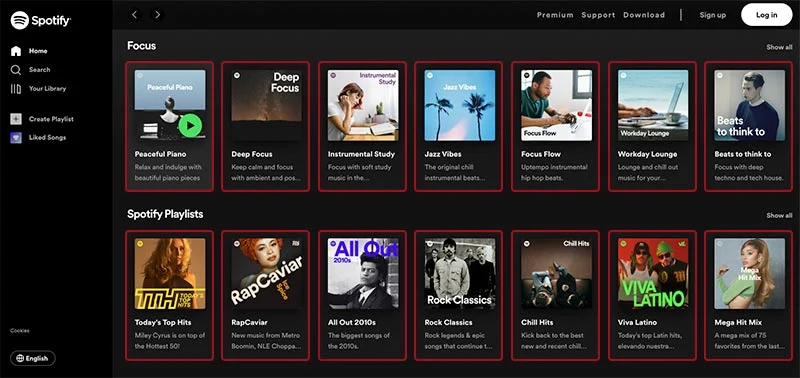Select Search in the sidebar
The width and height of the screenshot is (800, 378).
(x=40, y=70)
